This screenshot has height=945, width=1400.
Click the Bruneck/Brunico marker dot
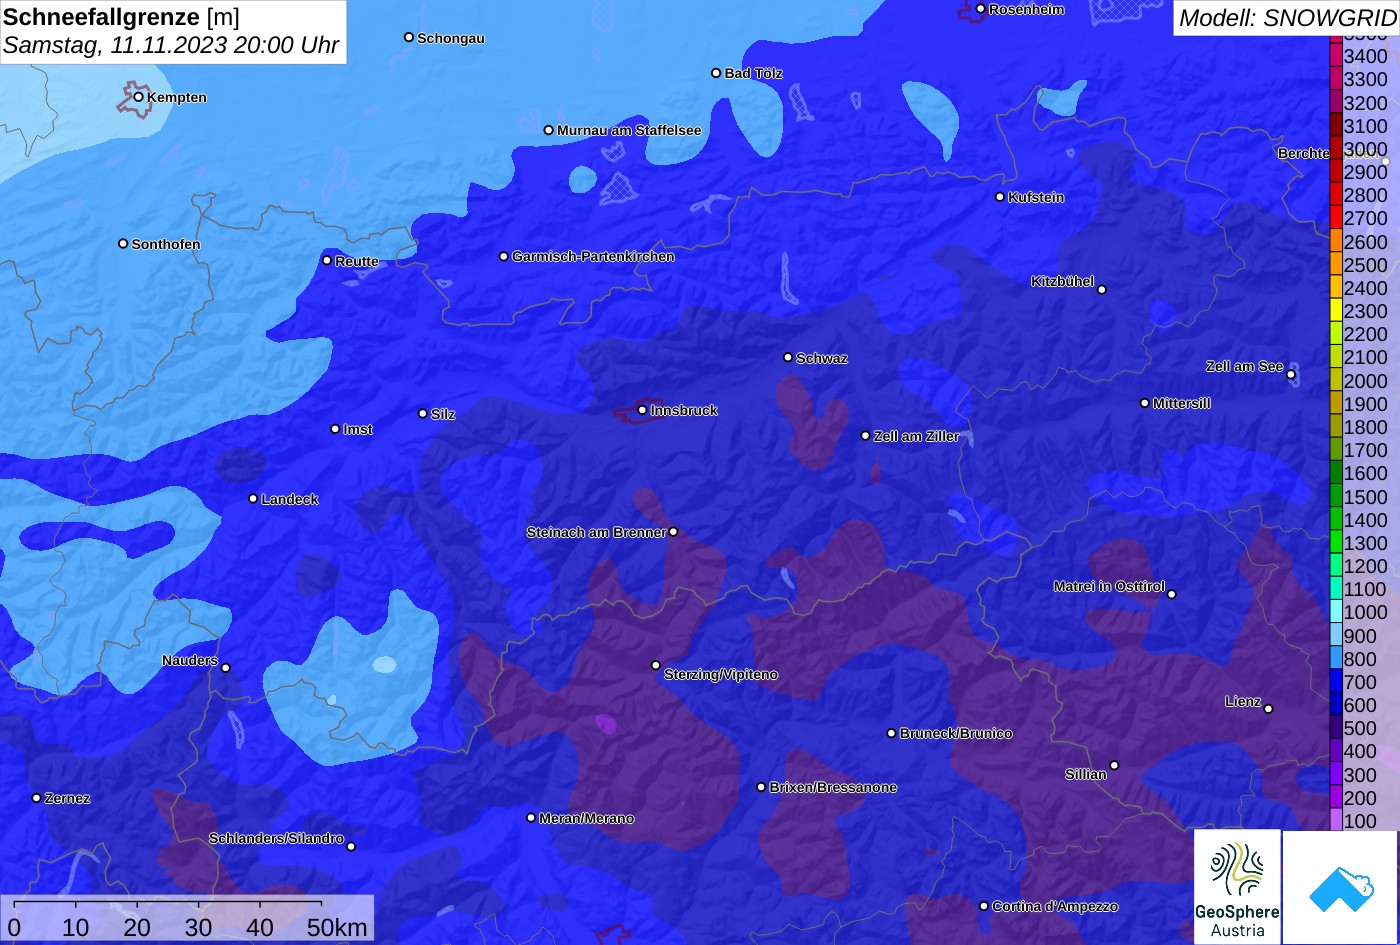click(891, 733)
